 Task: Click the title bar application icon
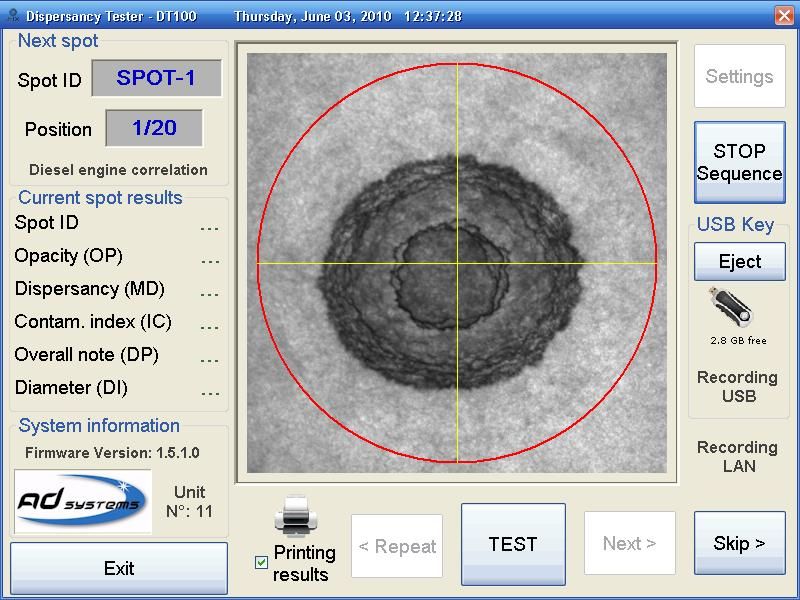tap(14, 16)
